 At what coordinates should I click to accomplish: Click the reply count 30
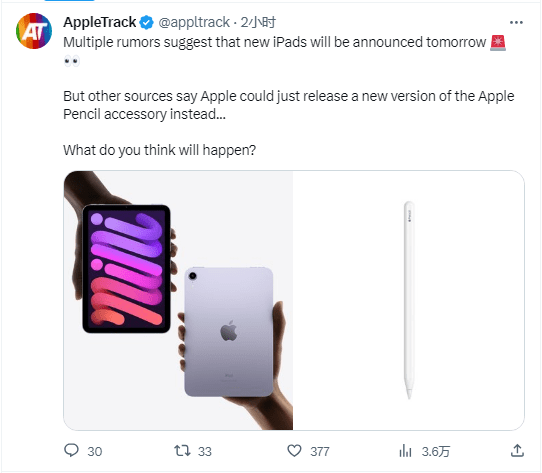click(x=95, y=452)
